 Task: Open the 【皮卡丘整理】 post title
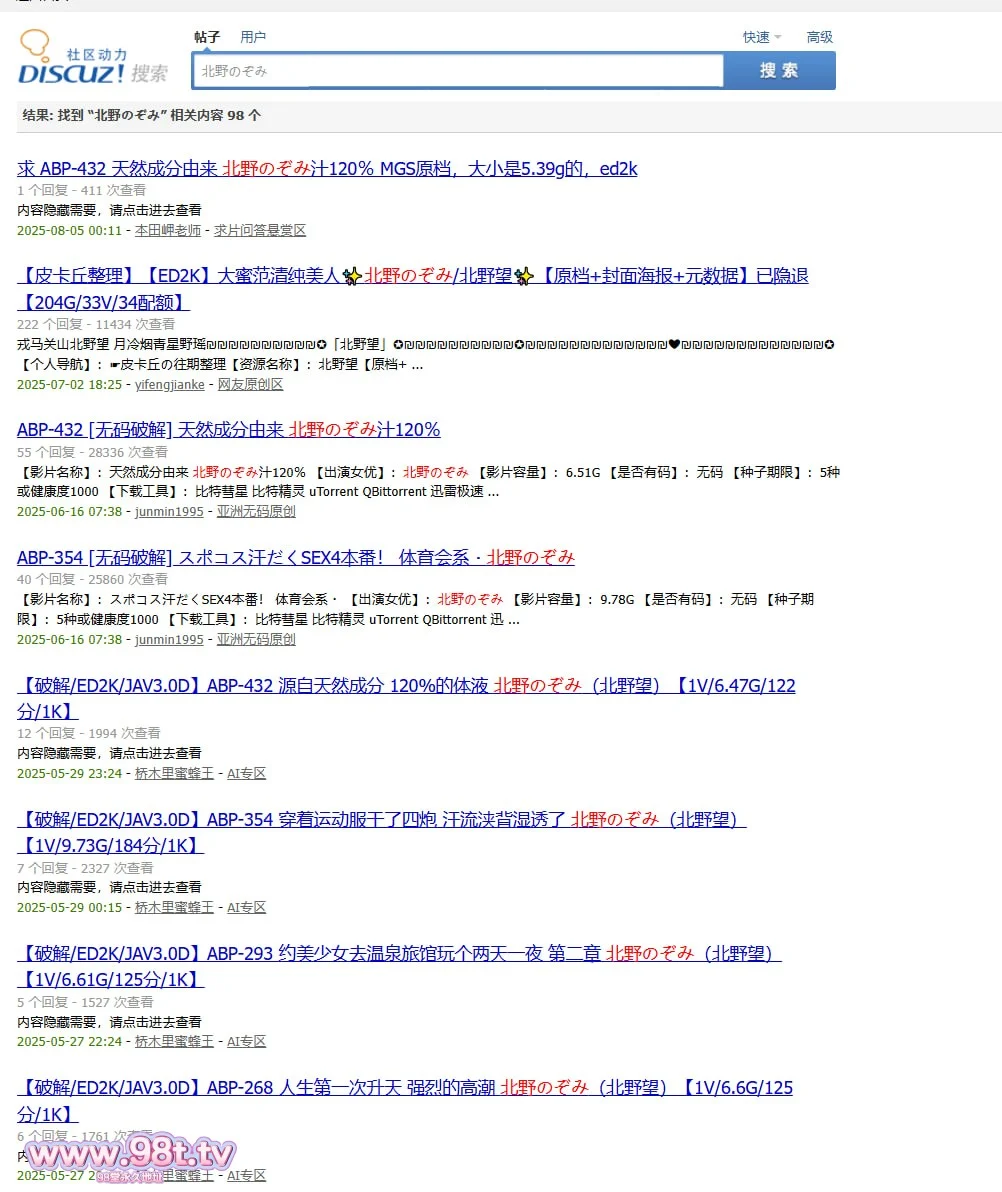[x=412, y=276]
